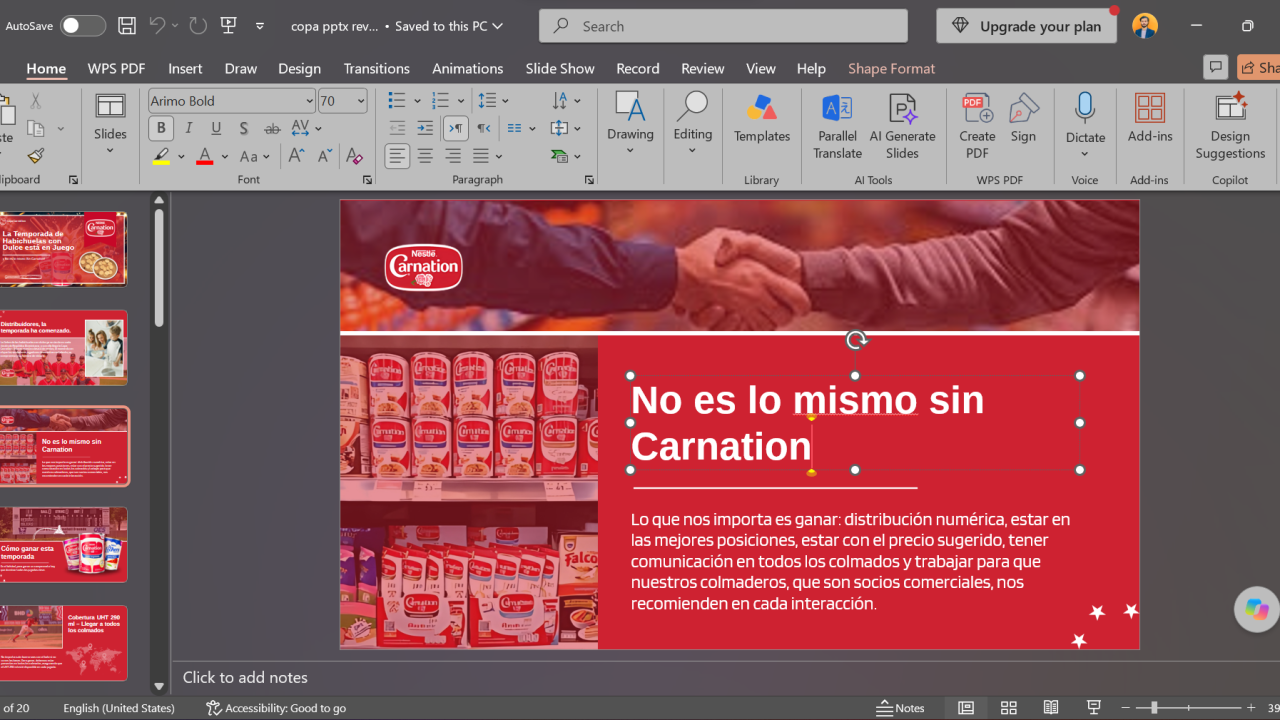Screen dimensions: 1280x720
Task: Click the Cut scissors icon
Action: pos(36,101)
